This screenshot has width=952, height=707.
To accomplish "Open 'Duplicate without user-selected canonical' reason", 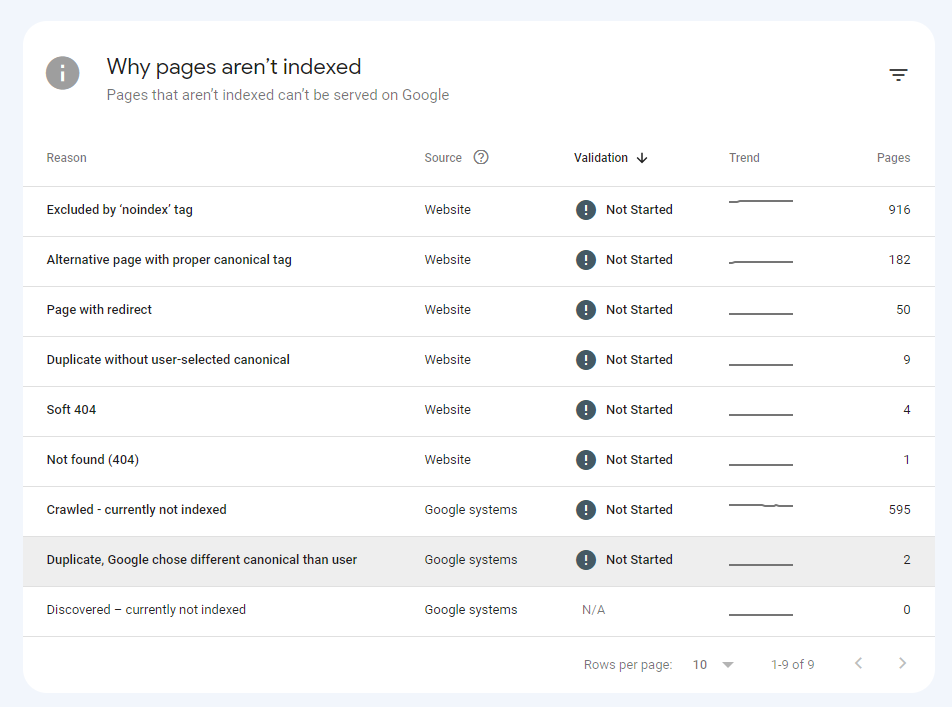I will [168, 360].
